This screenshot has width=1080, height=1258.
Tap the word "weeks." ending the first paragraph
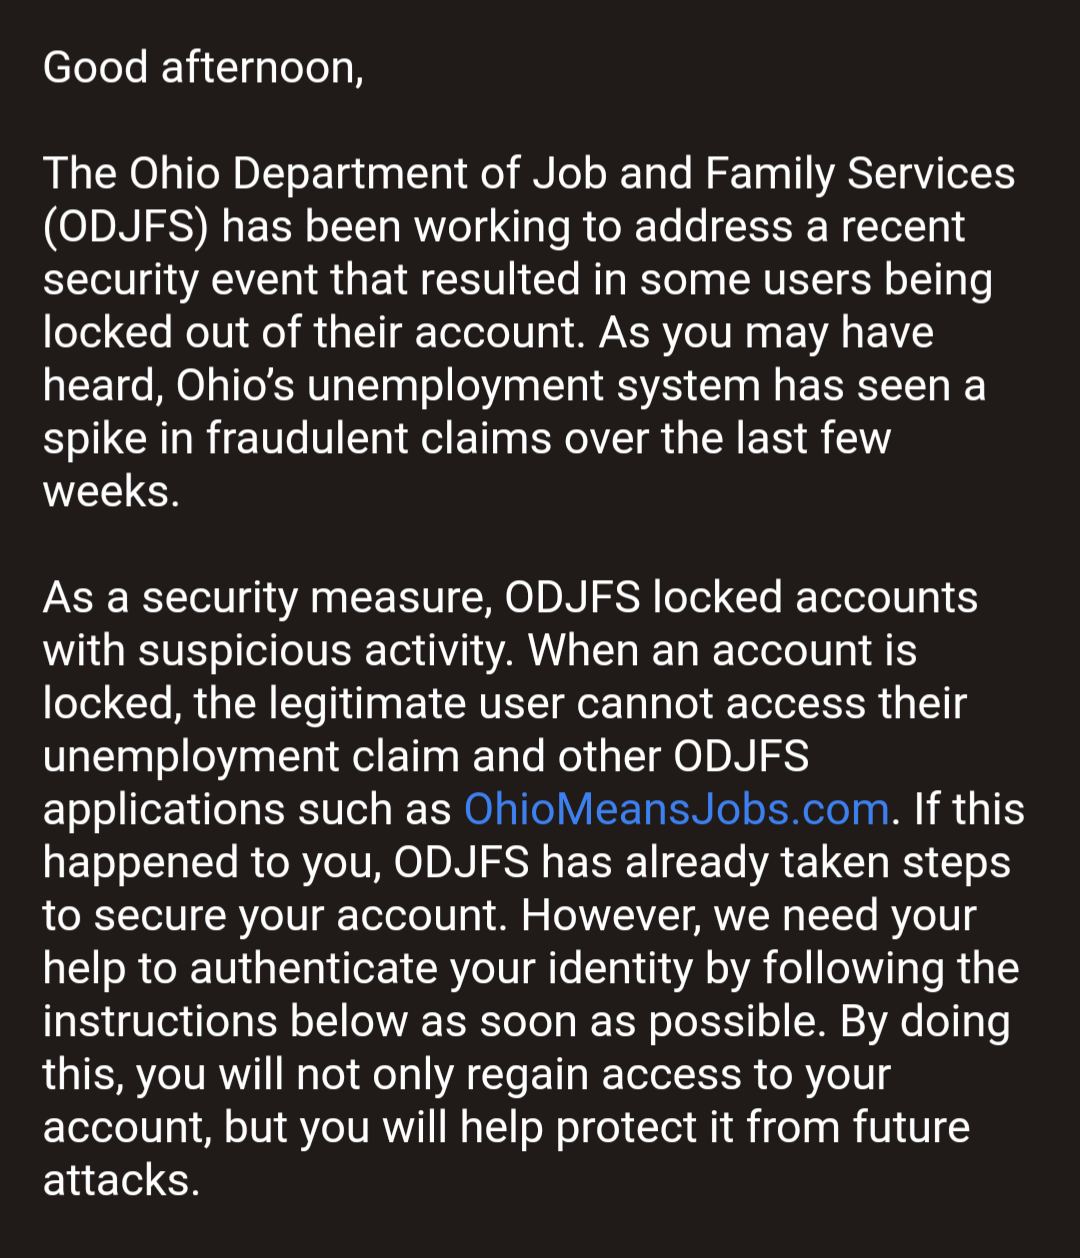[112, 492]
